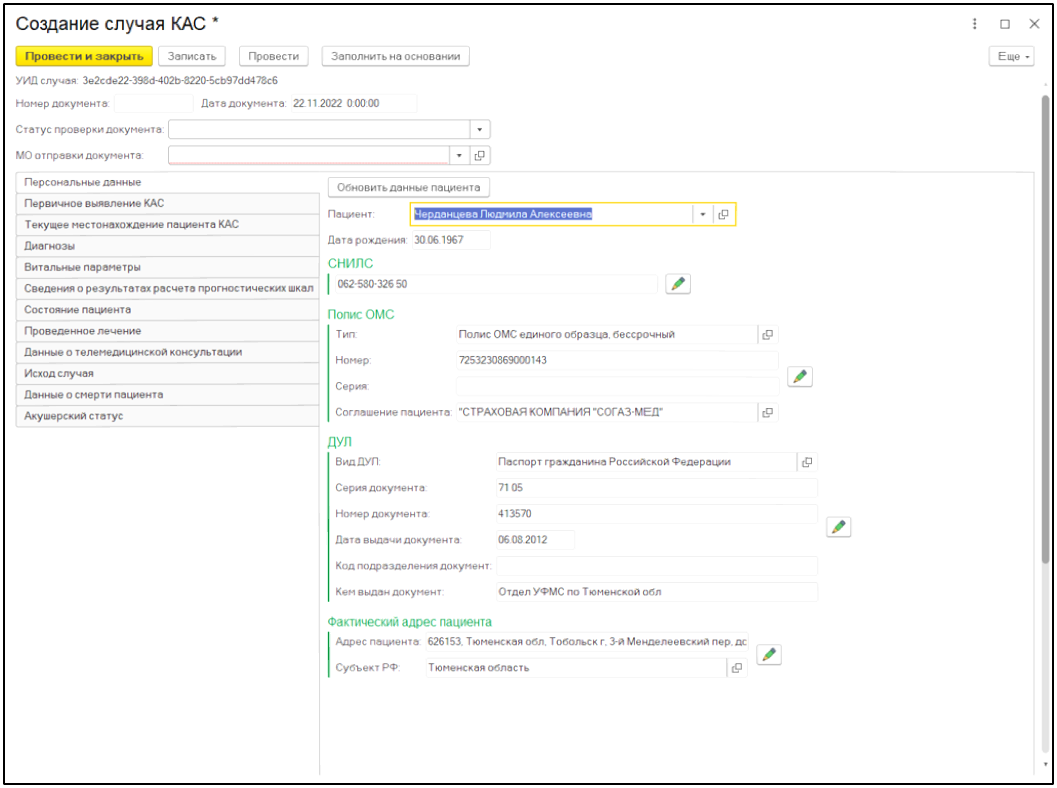
Task: Click the Обновить данные пациента button
Action: (409, 187)
